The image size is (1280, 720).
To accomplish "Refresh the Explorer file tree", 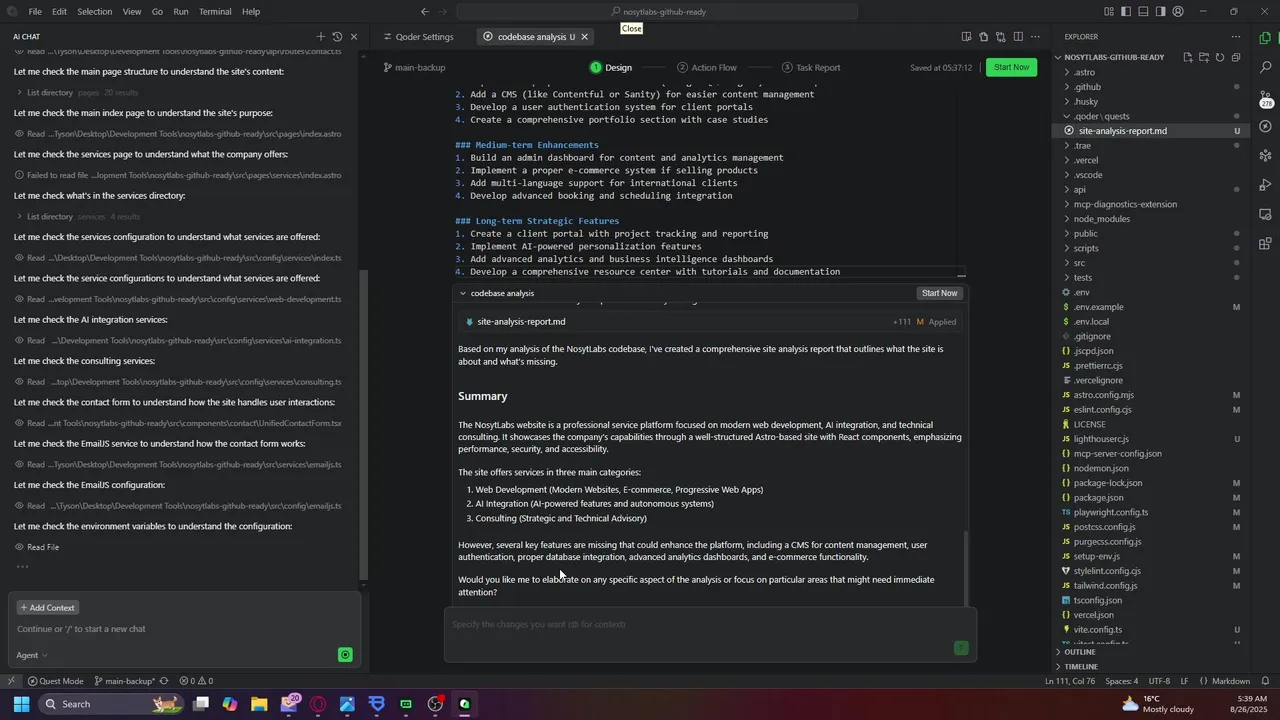I will pos(1220,57).
